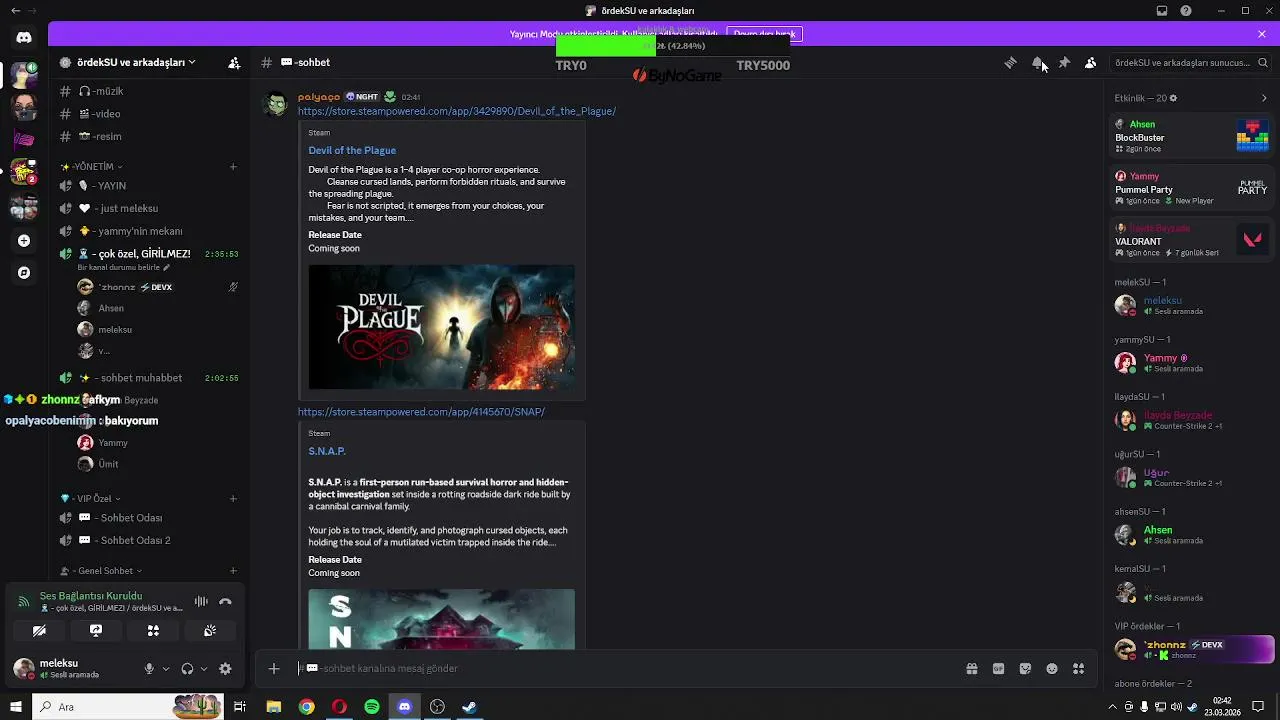Open add a server plus icon

click(x=24, y=241)
